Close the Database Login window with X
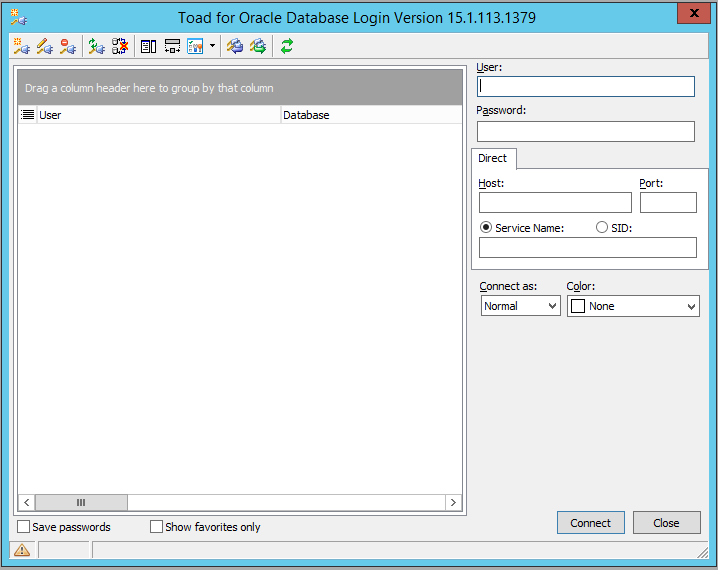Screen dimensions: 718x570 click(x=694, y=13)
